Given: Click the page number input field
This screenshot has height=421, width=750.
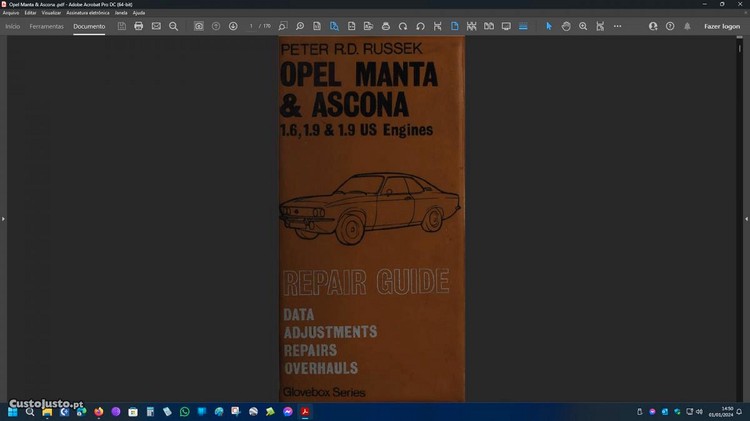Looking at the screenshot, I should [x=252, y=26].
